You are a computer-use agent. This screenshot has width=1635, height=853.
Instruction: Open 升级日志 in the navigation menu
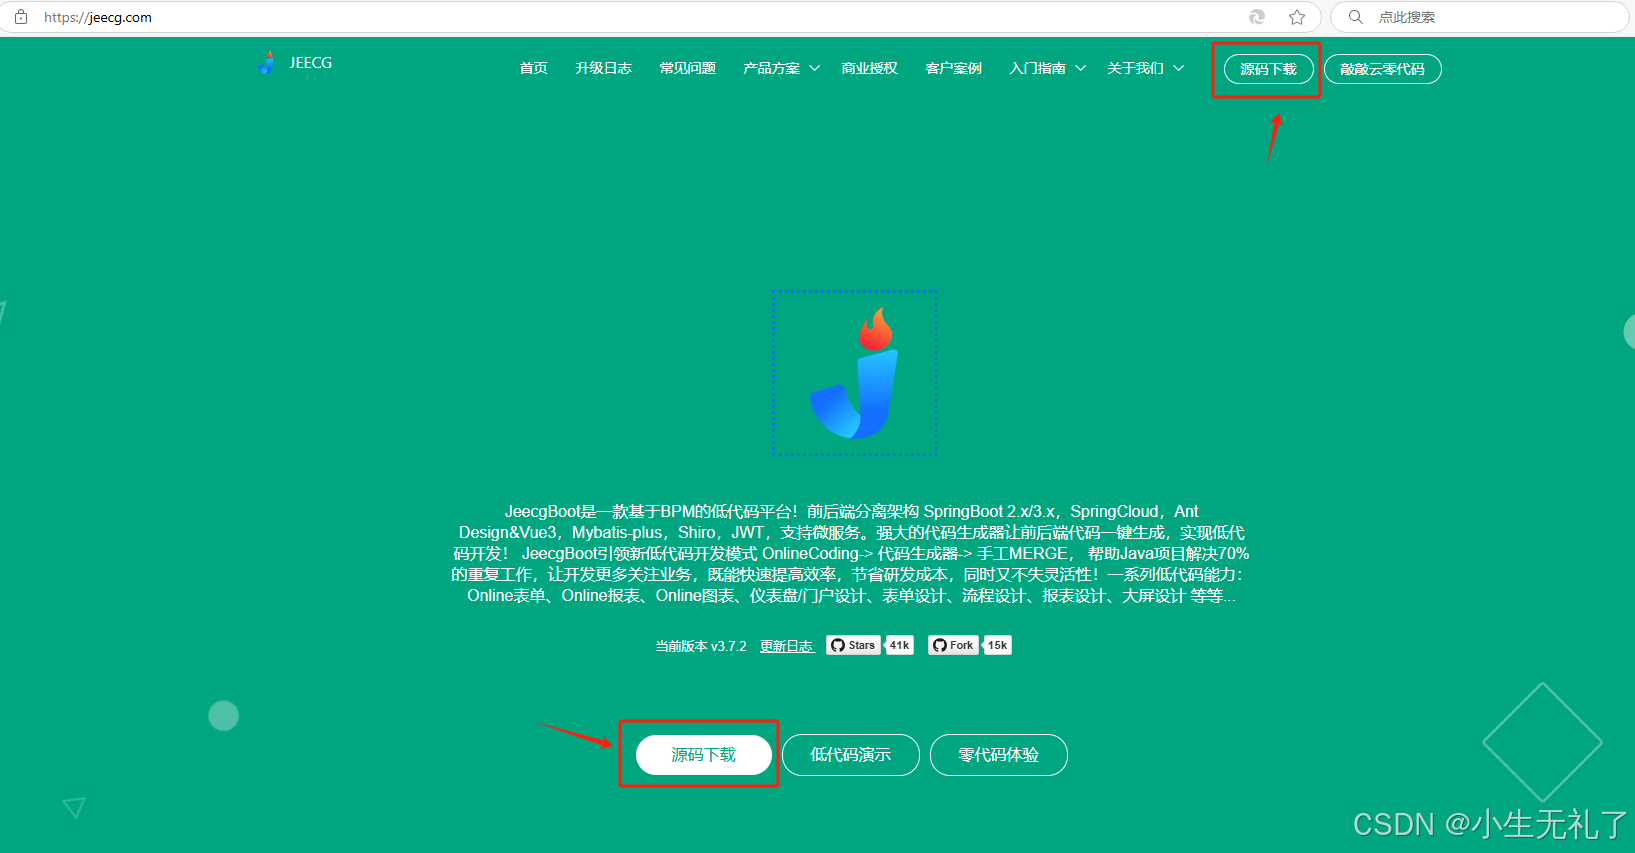603,68
